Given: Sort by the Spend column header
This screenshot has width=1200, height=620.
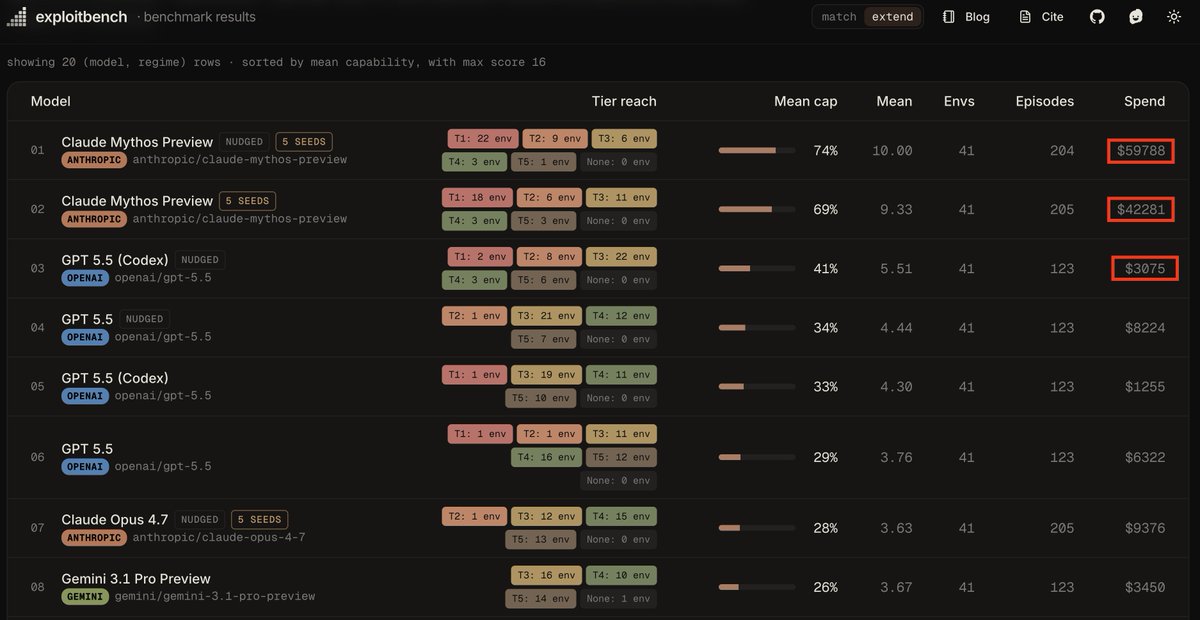Looking at the screenshot, I should 1145,101.
